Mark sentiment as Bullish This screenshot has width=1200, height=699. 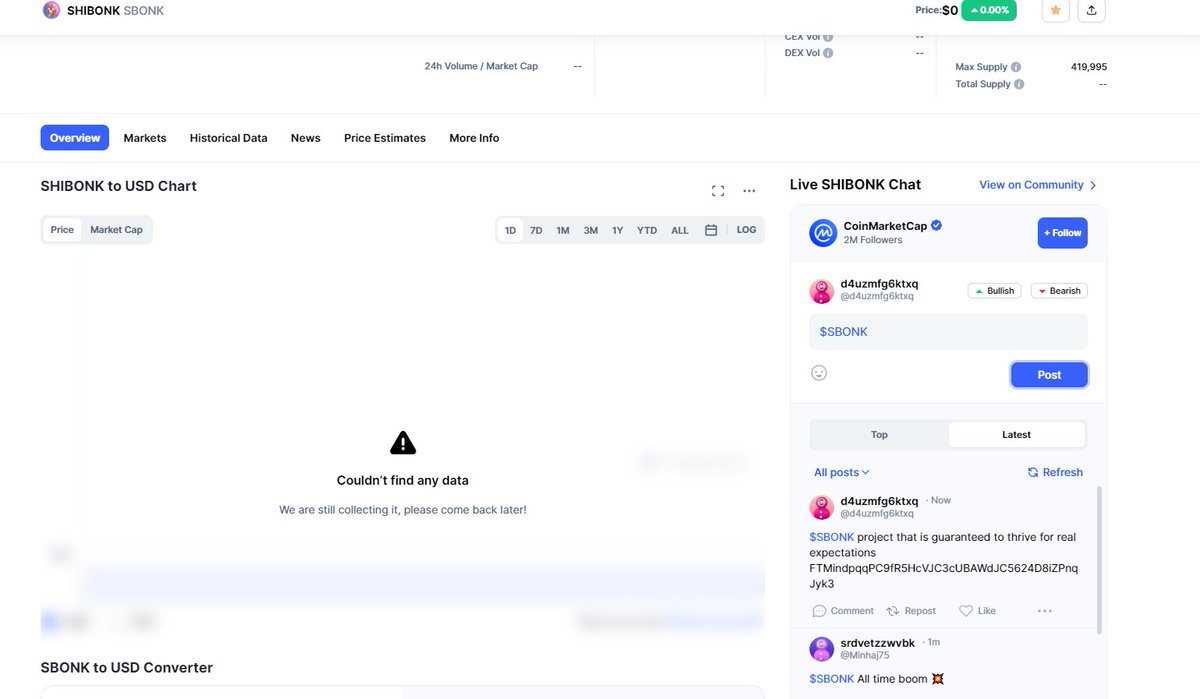995,291
